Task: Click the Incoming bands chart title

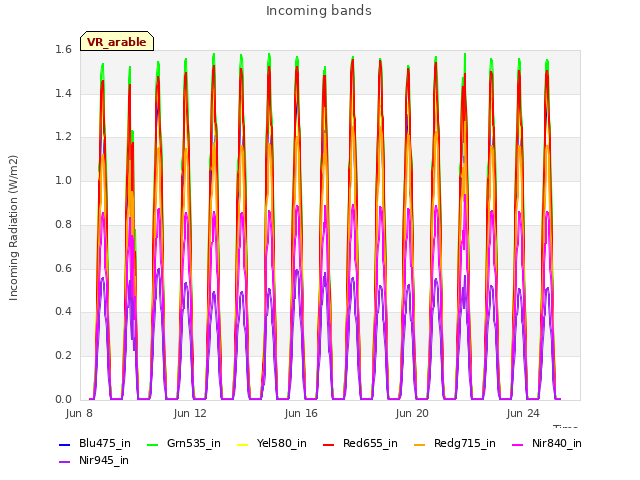Action: point(319,11)
